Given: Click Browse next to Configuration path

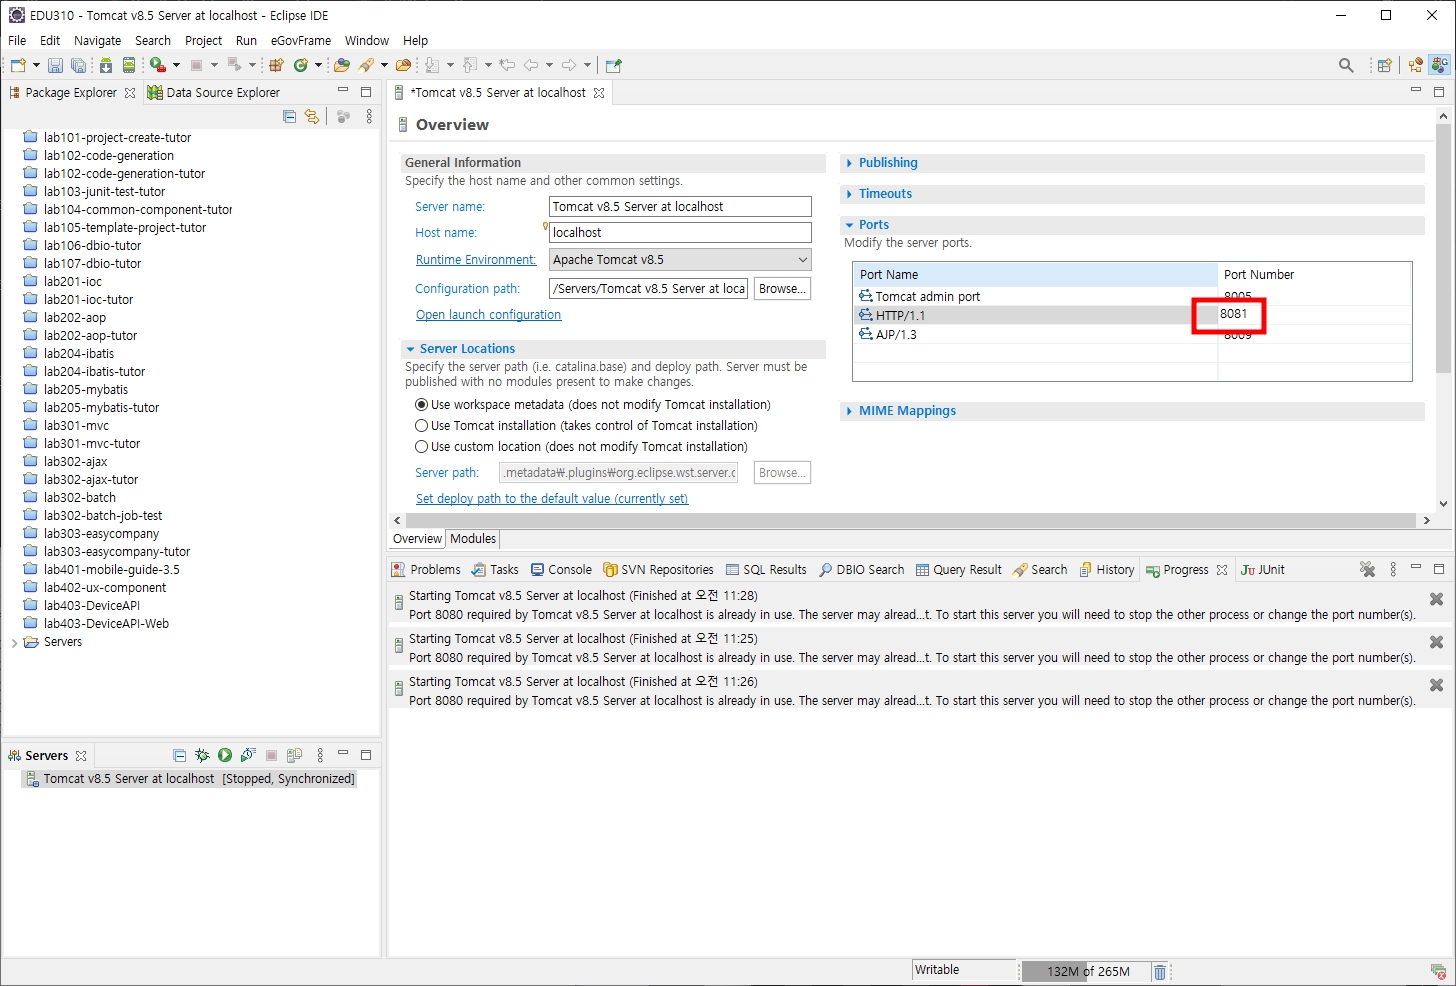Looking at the screenshot, I should click(782, 289).
